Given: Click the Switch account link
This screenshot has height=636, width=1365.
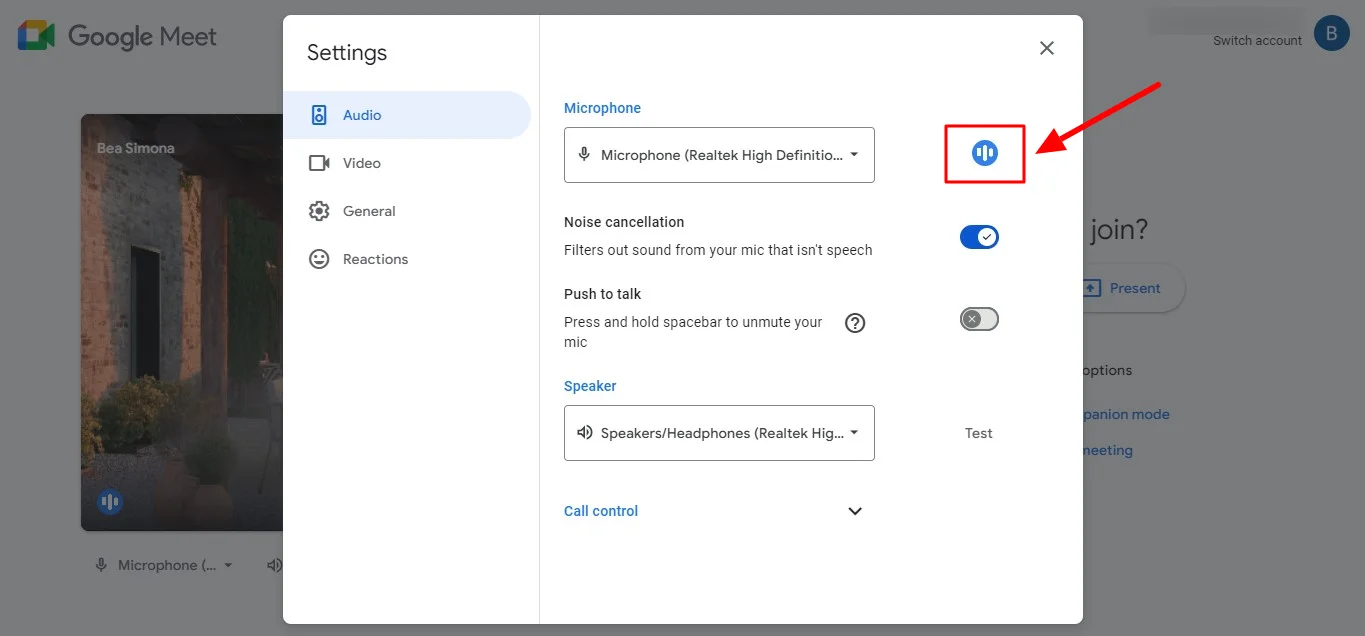Looking at the screenshot, I should click(1257, 41).
